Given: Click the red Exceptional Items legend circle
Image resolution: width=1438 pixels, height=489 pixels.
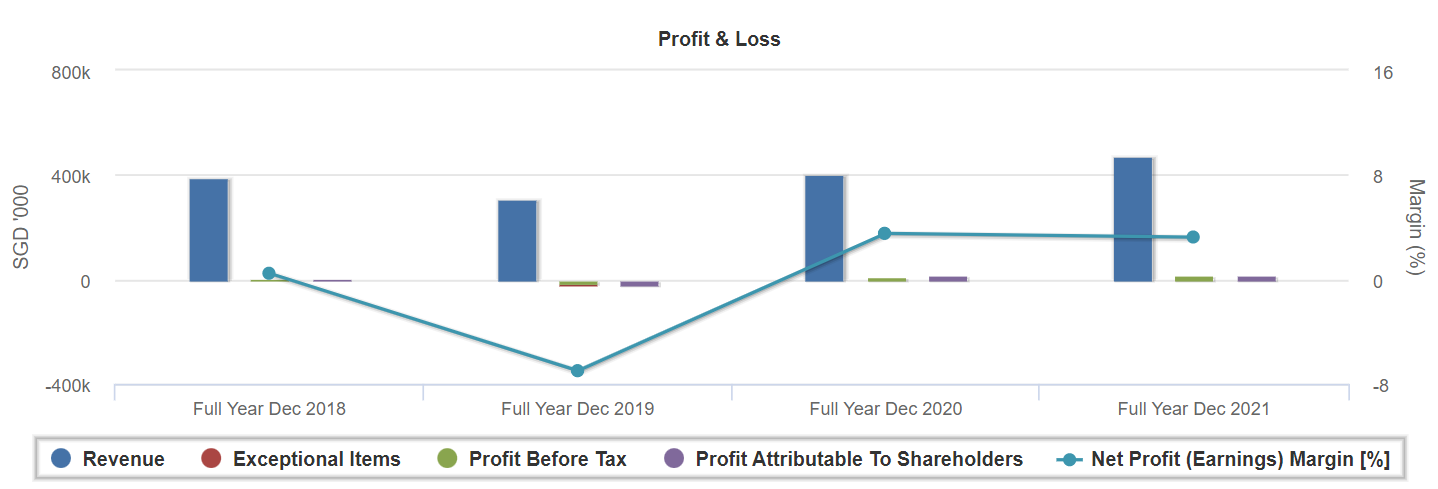Looking at the screenshot, I should pos(211,459).
